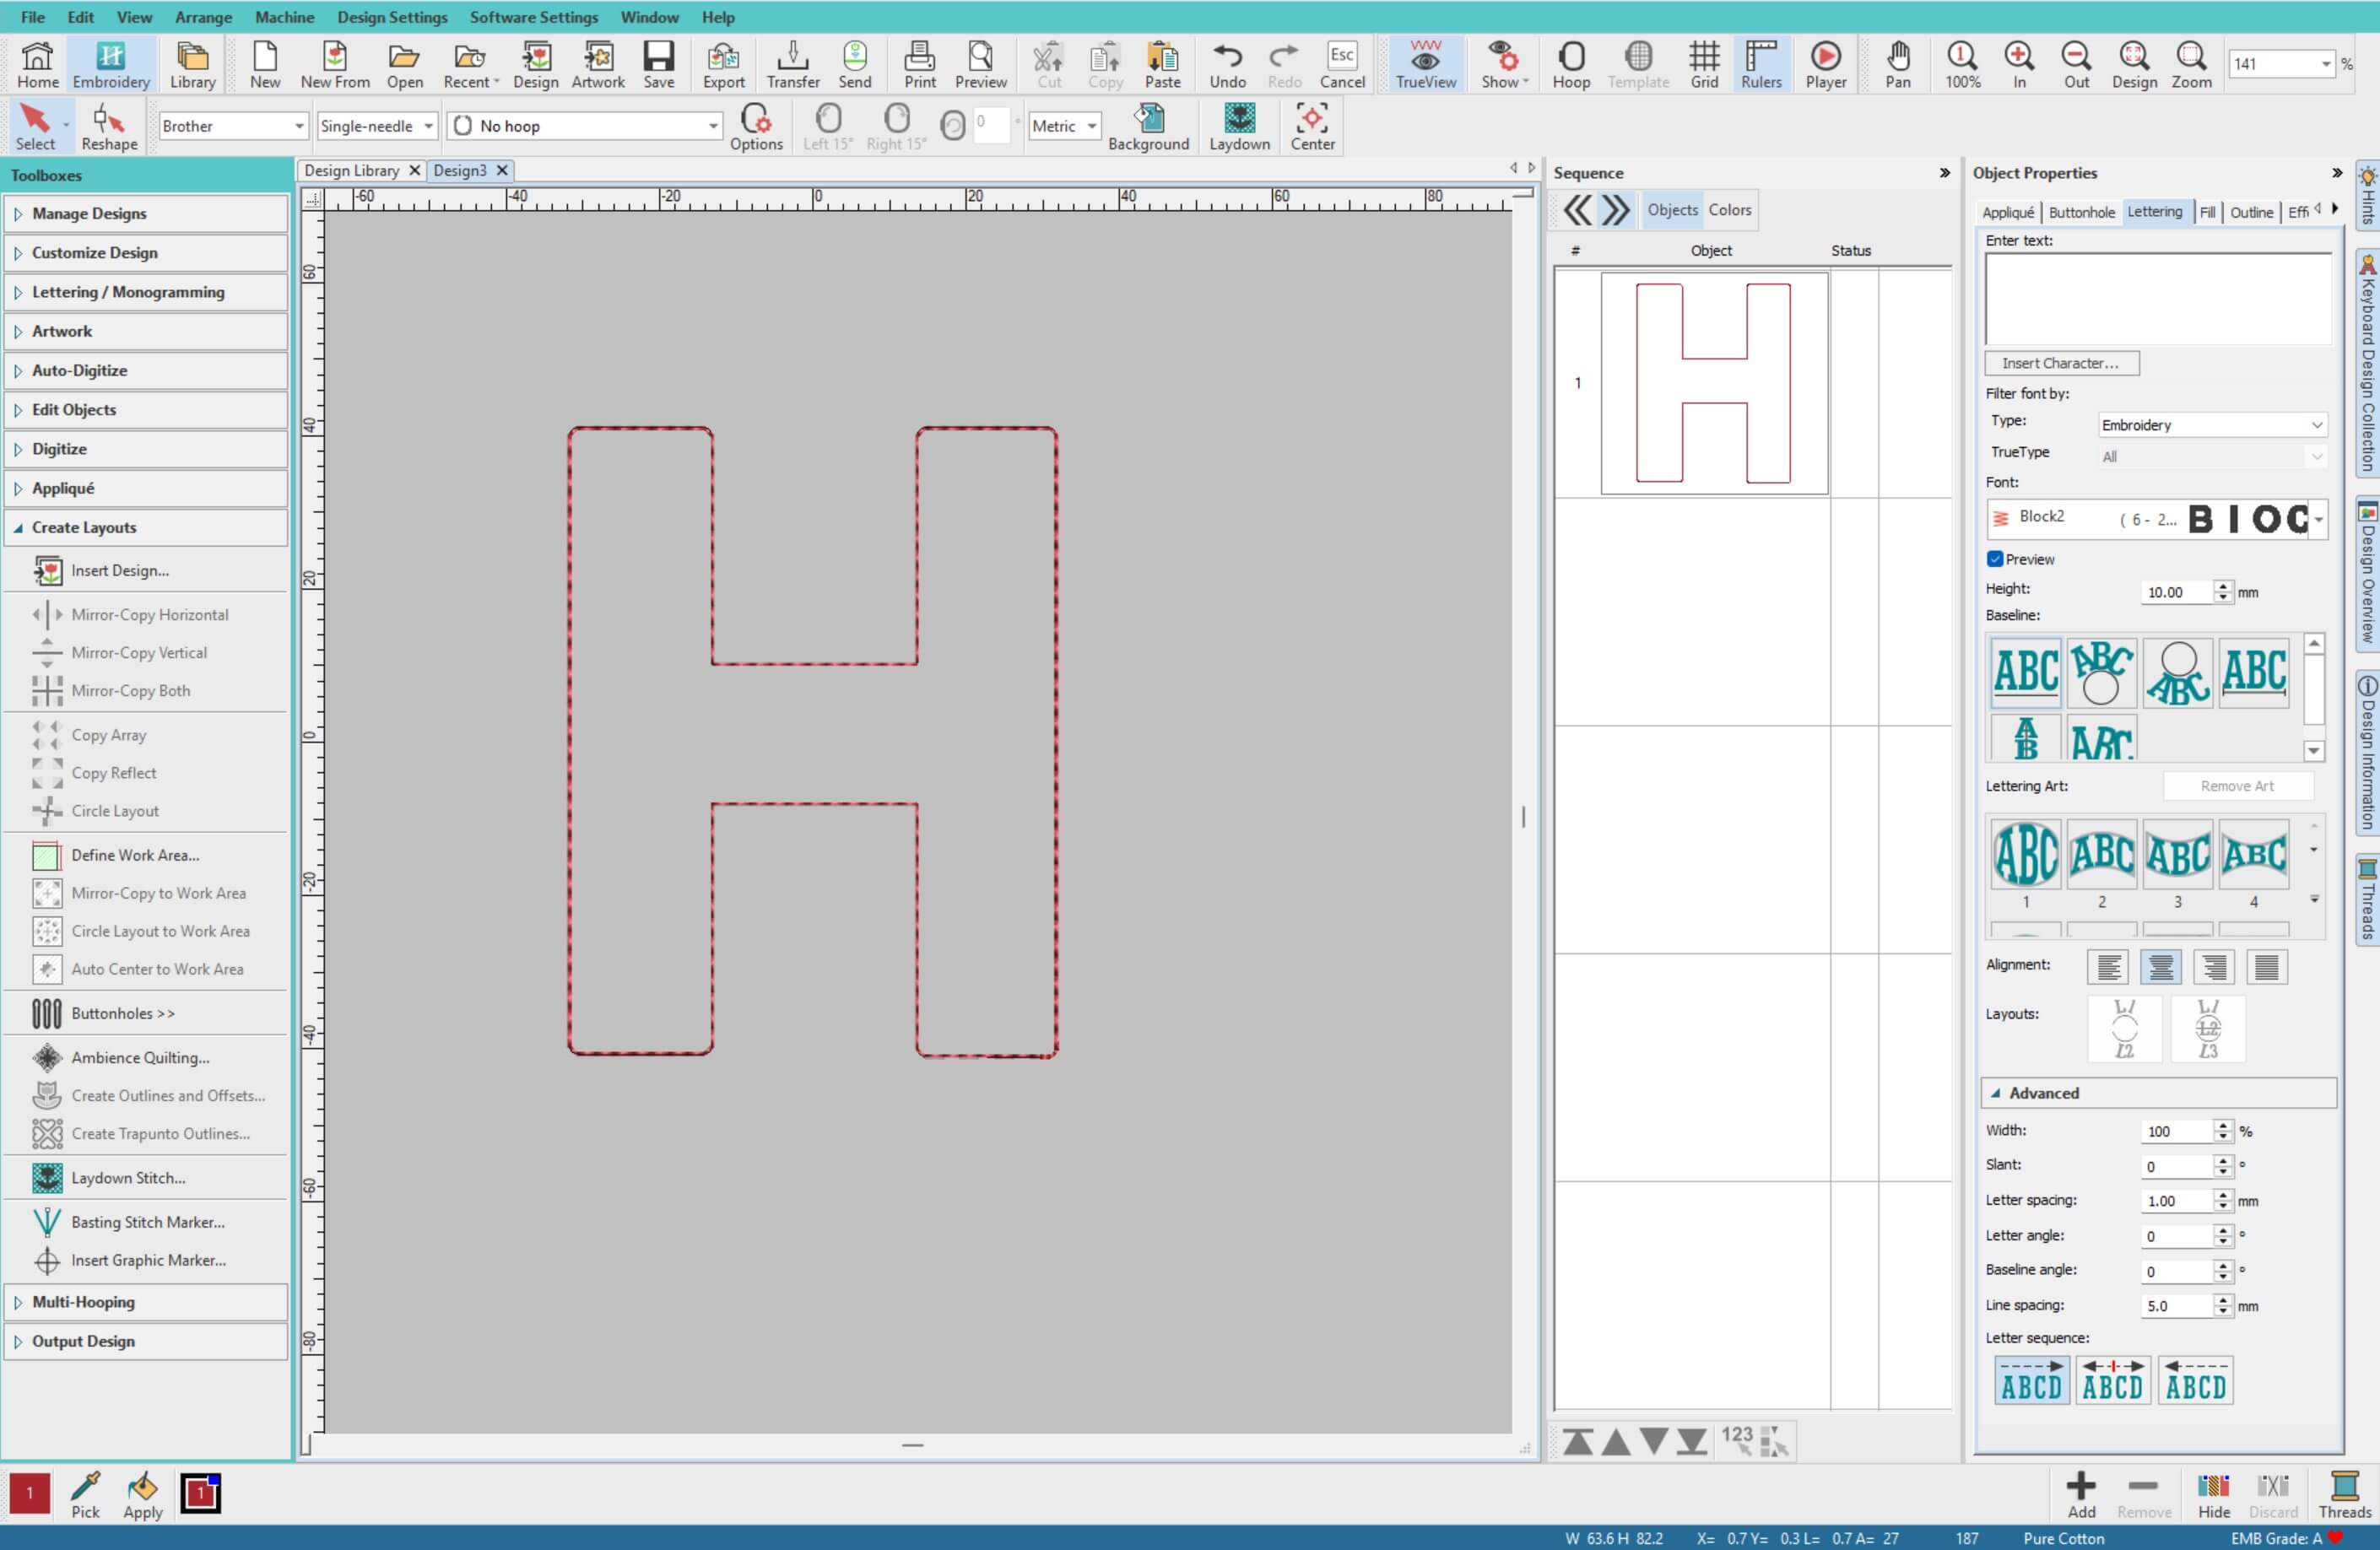Click the Enter text field
The width and height of the screenshot is (2380, 1550).
(x=2158, y=298)
